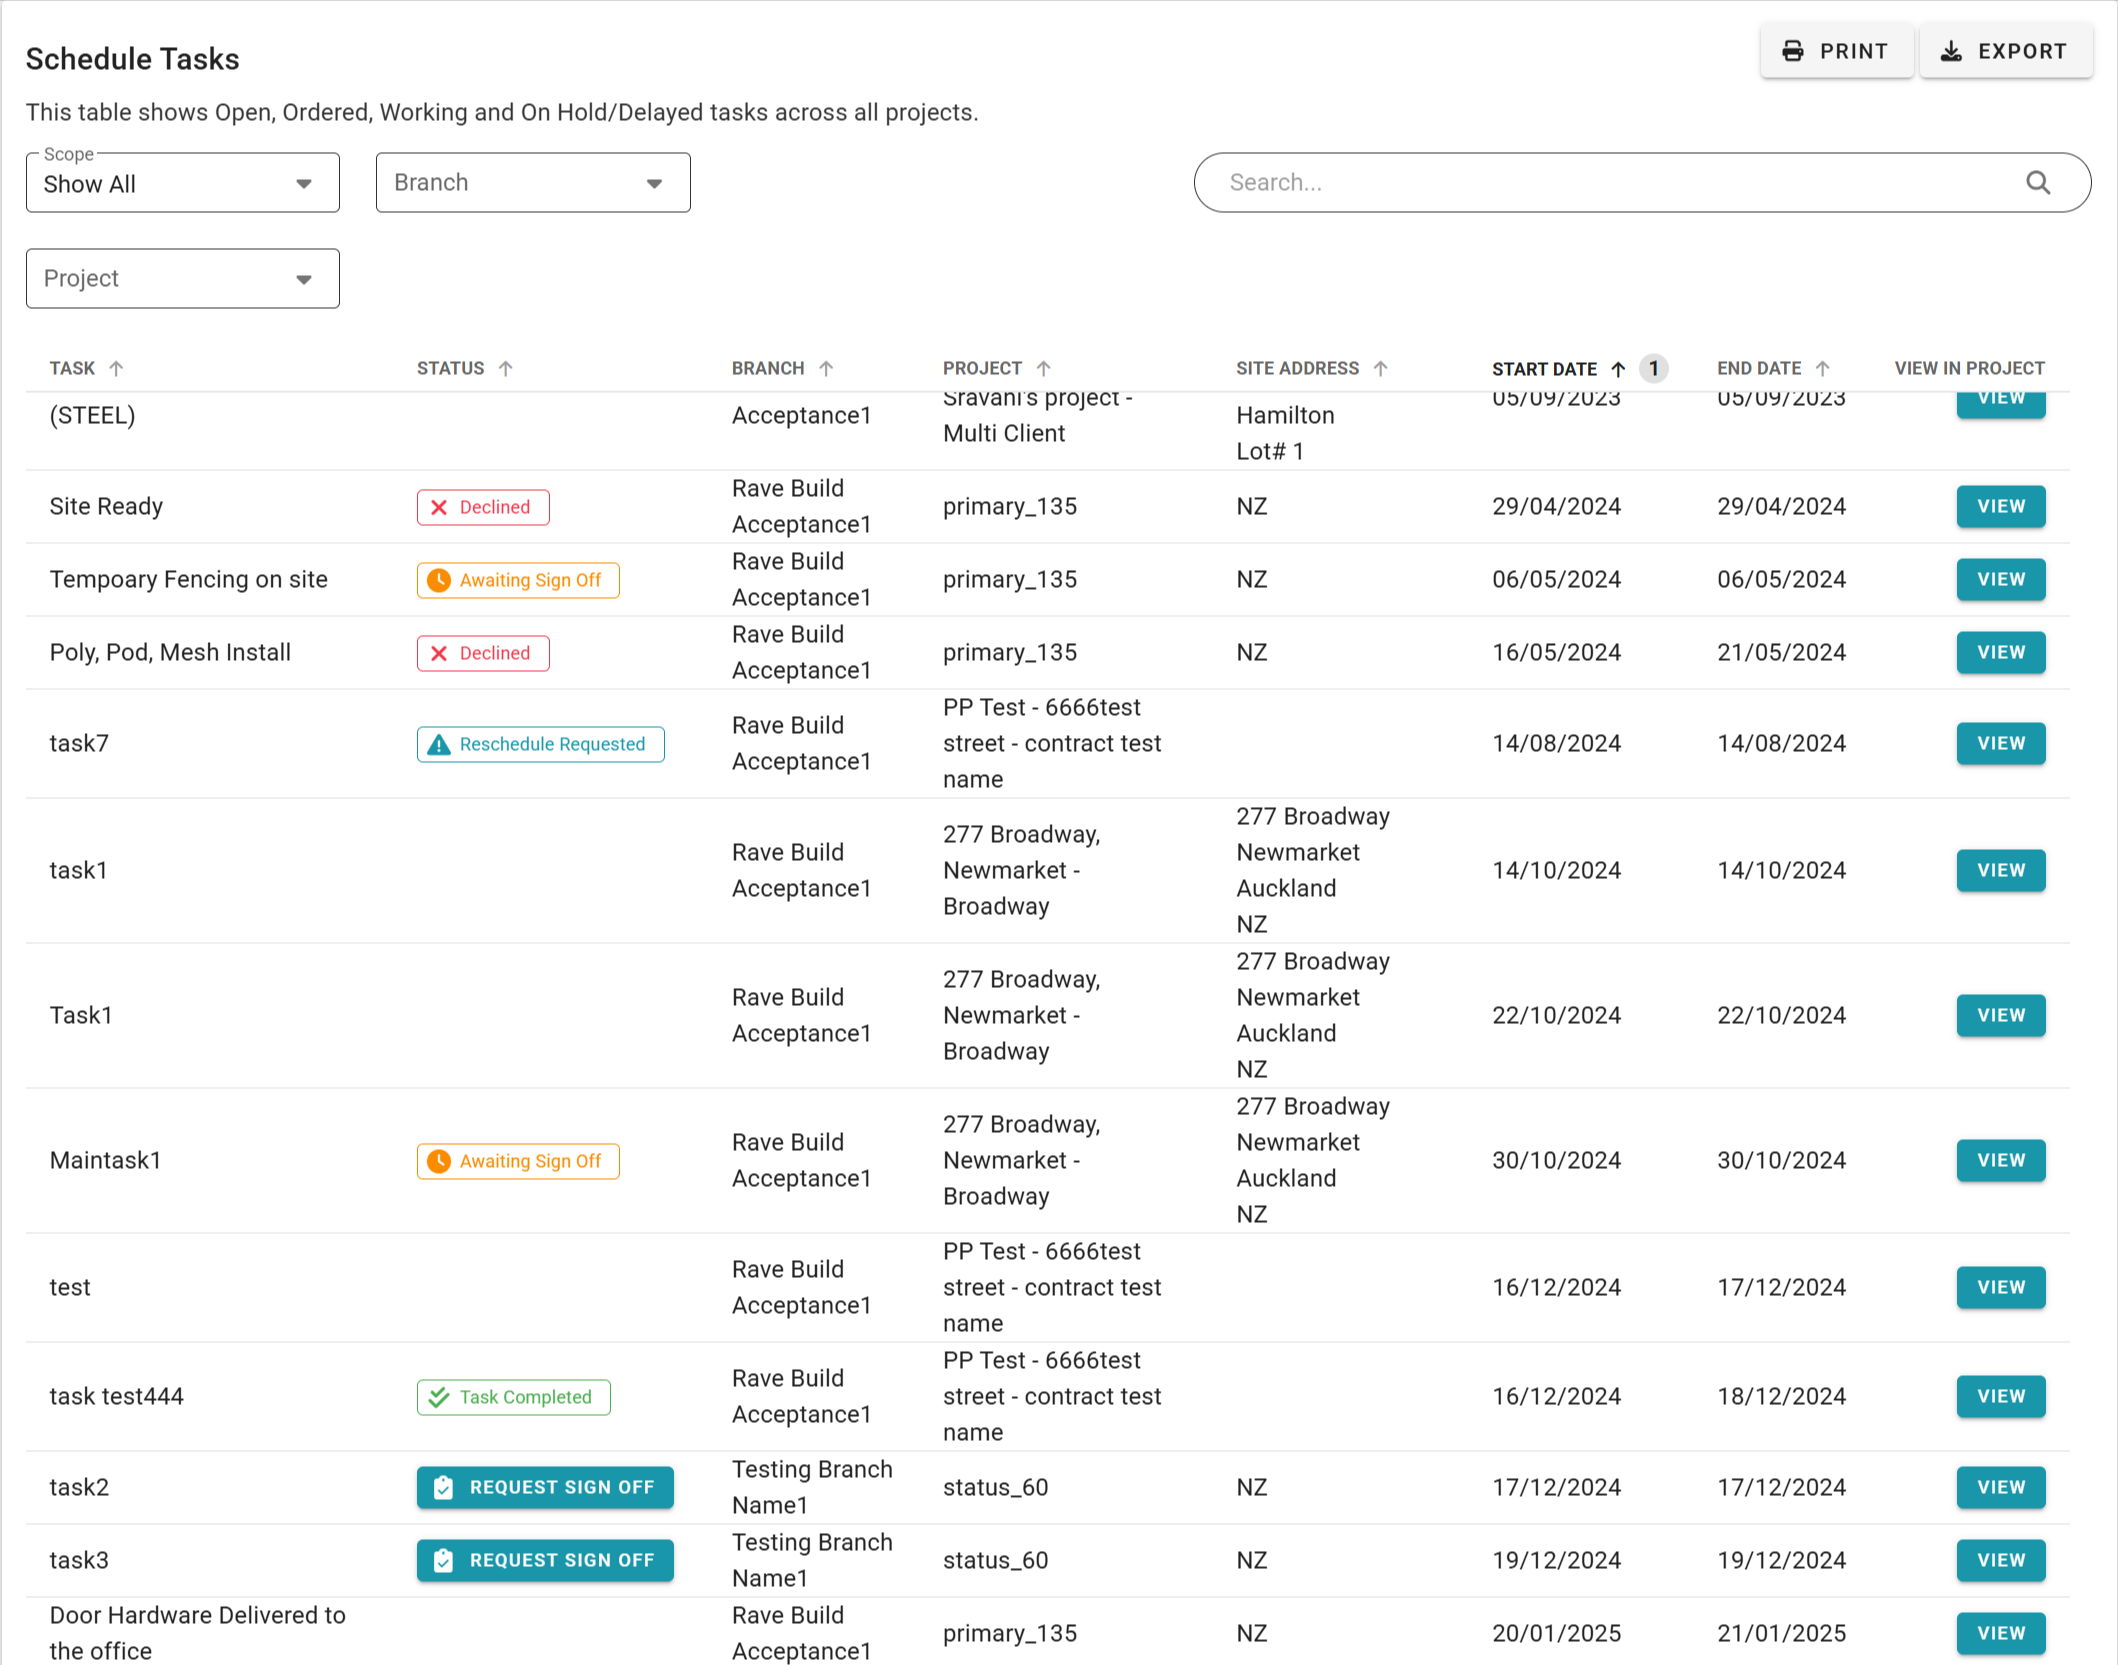
Task: View task2 in project
Action: pos(2001,1487)
